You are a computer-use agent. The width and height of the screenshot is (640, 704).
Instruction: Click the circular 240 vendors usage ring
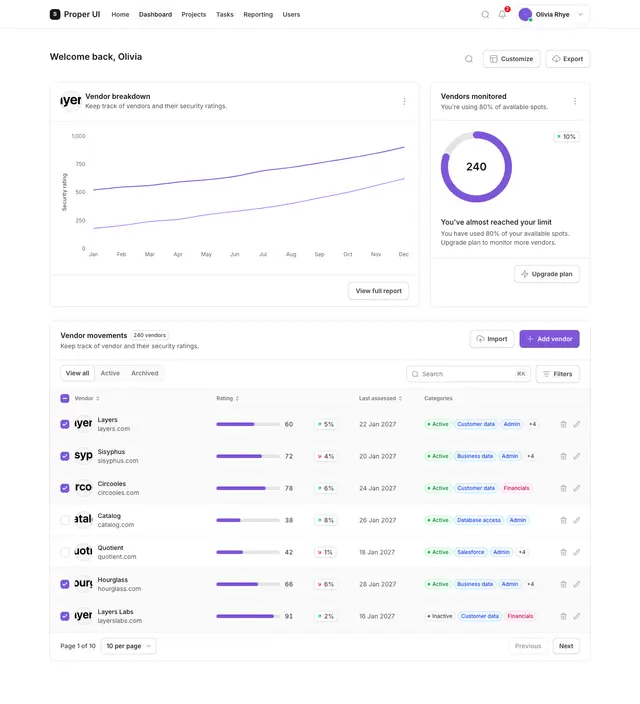[x=476, y=167]
